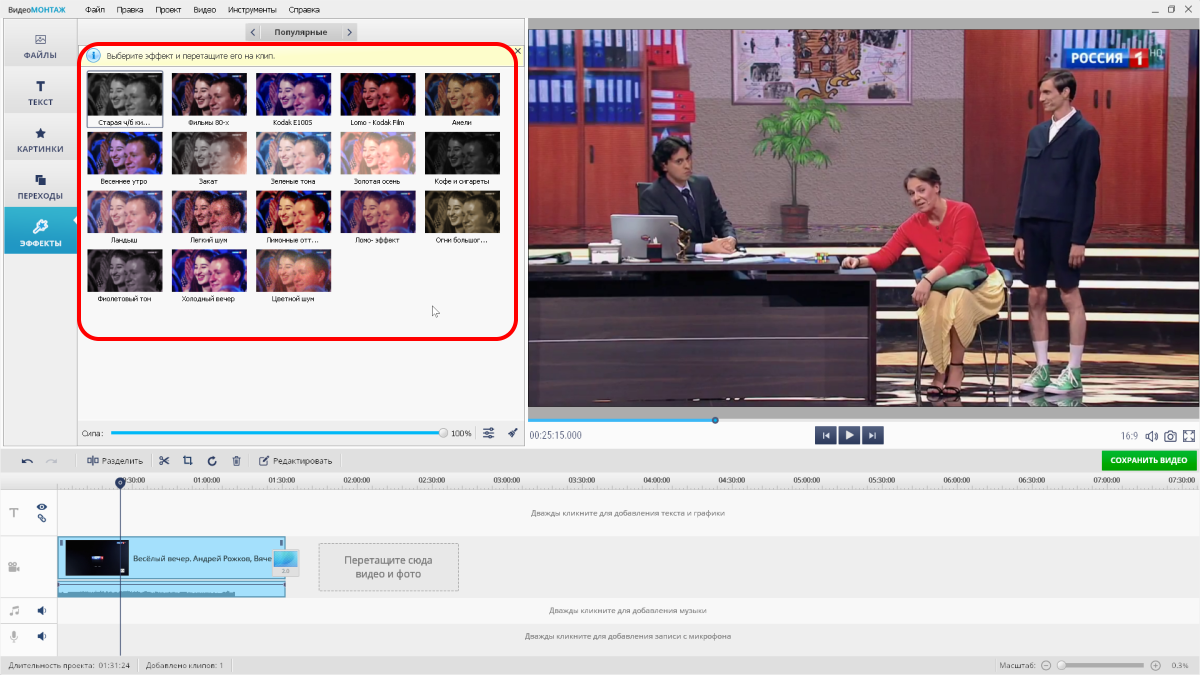This screenshot has width=1200, height=675.
Task: Toggle preview volume speaker icon
Action: coord(1151,436)
